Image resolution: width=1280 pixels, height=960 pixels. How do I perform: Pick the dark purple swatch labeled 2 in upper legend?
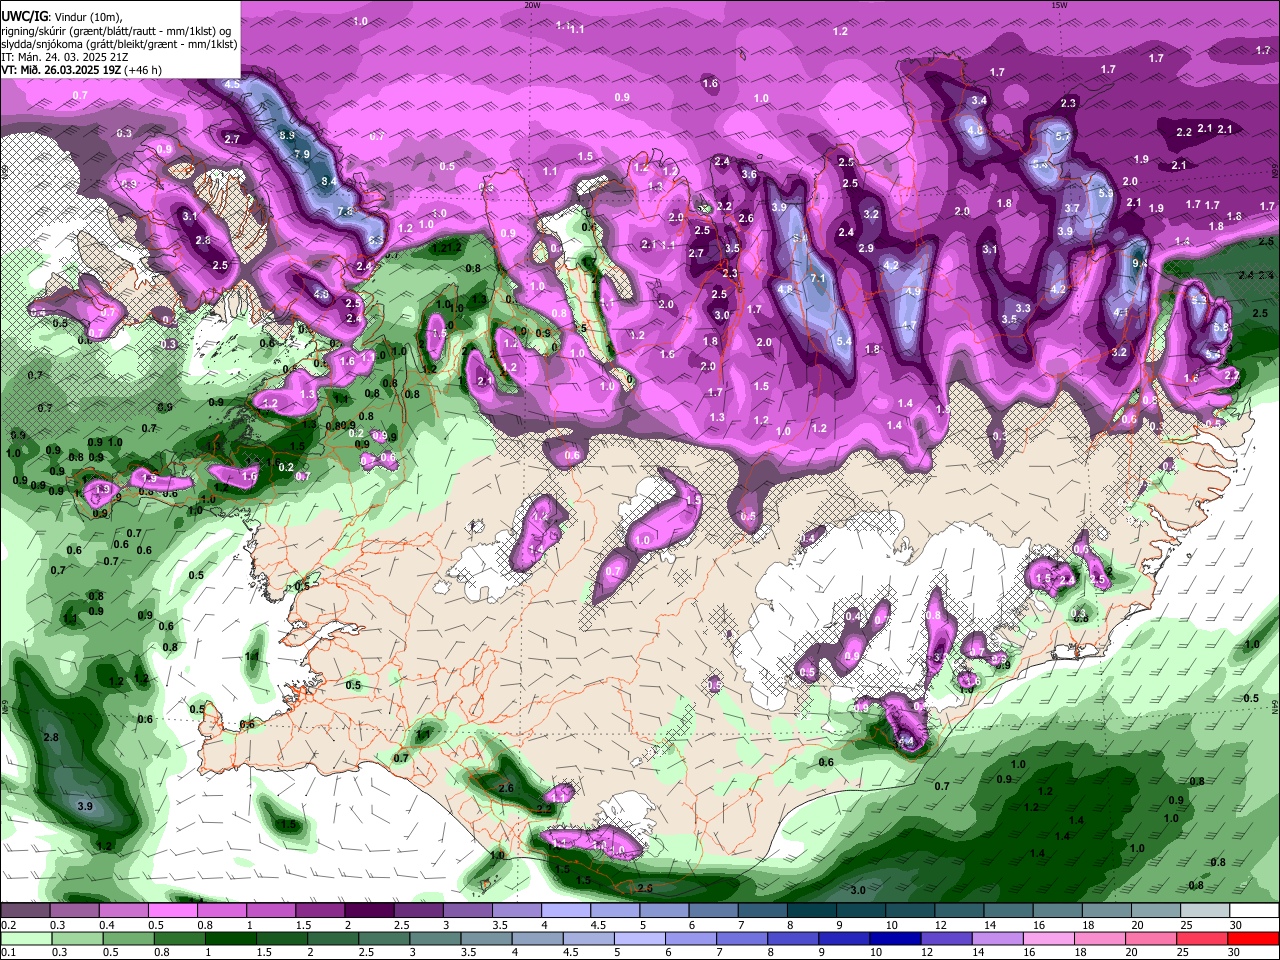369,911
